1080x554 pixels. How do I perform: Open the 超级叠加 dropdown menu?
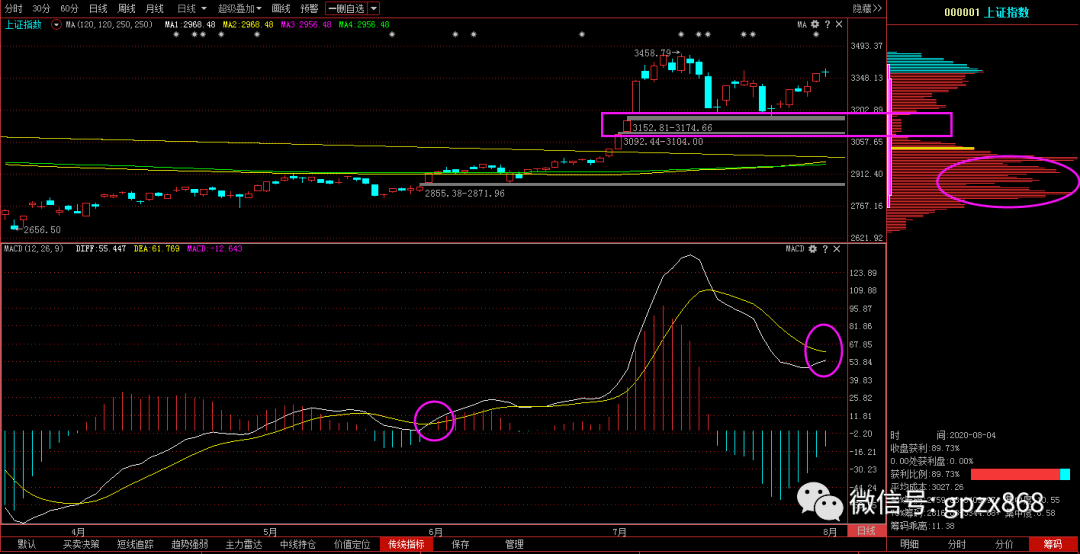(x=240, y=8)
